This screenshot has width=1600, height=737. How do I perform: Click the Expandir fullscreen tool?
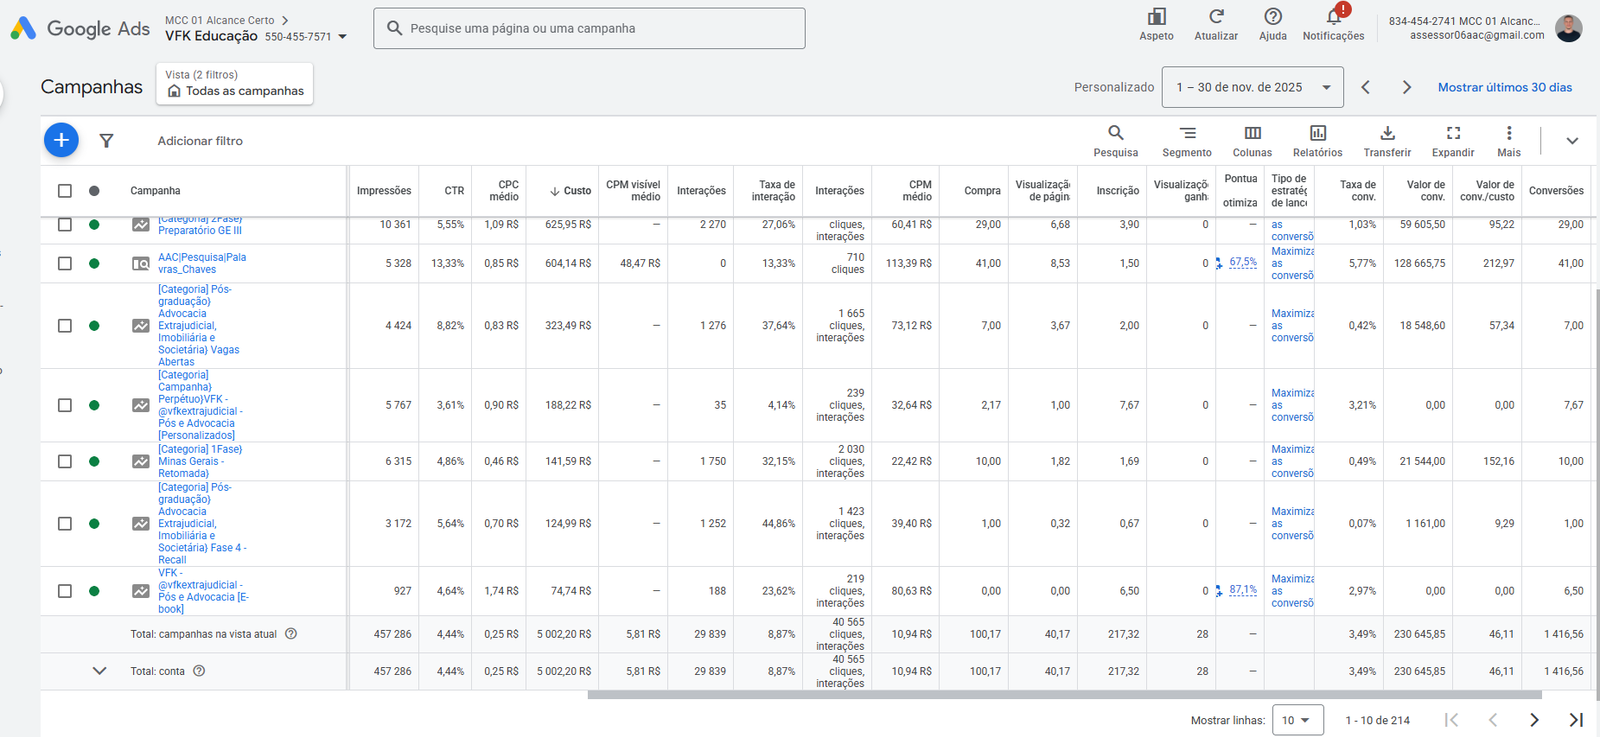tap(1453, 141)
